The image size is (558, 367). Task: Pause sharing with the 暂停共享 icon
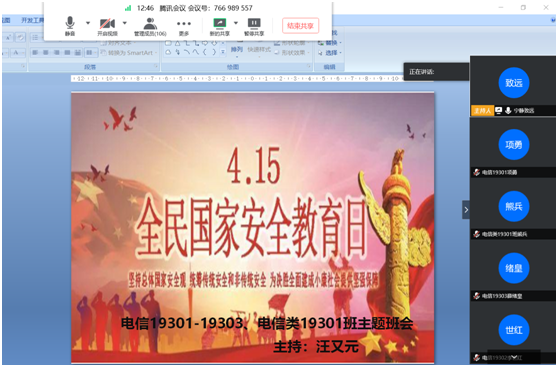[x=254, y=27]
